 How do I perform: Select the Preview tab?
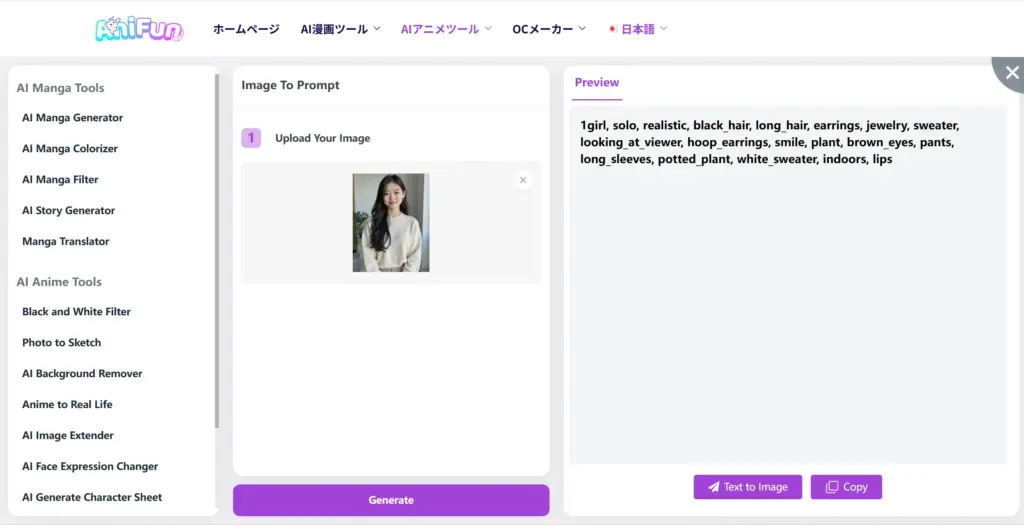(597, 83)
